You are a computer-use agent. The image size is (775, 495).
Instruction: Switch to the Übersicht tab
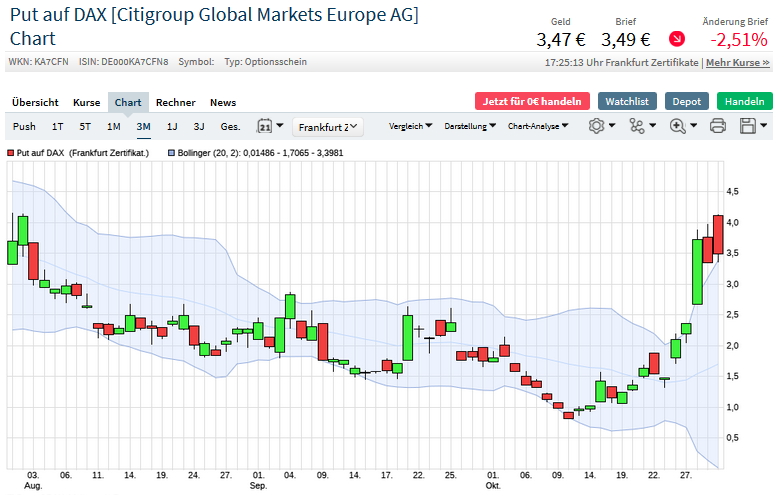(x=35, y=102)
